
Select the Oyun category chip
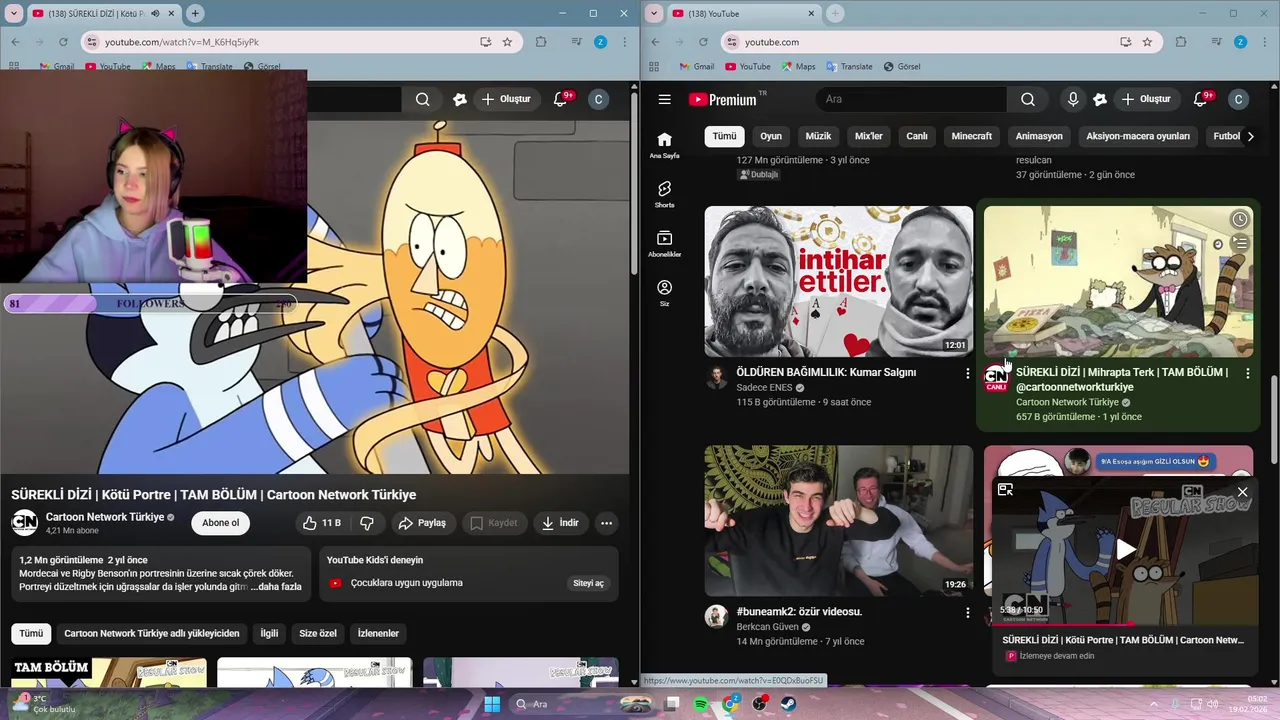pyautogui.click(x=771, y=136)
